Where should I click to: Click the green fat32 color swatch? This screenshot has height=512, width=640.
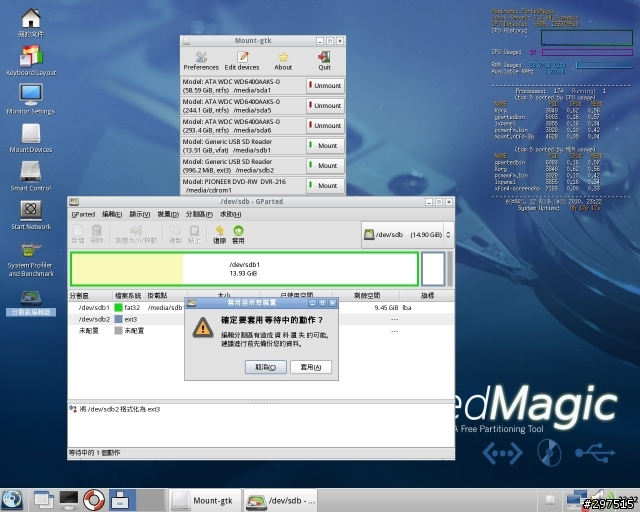(118, 307)
